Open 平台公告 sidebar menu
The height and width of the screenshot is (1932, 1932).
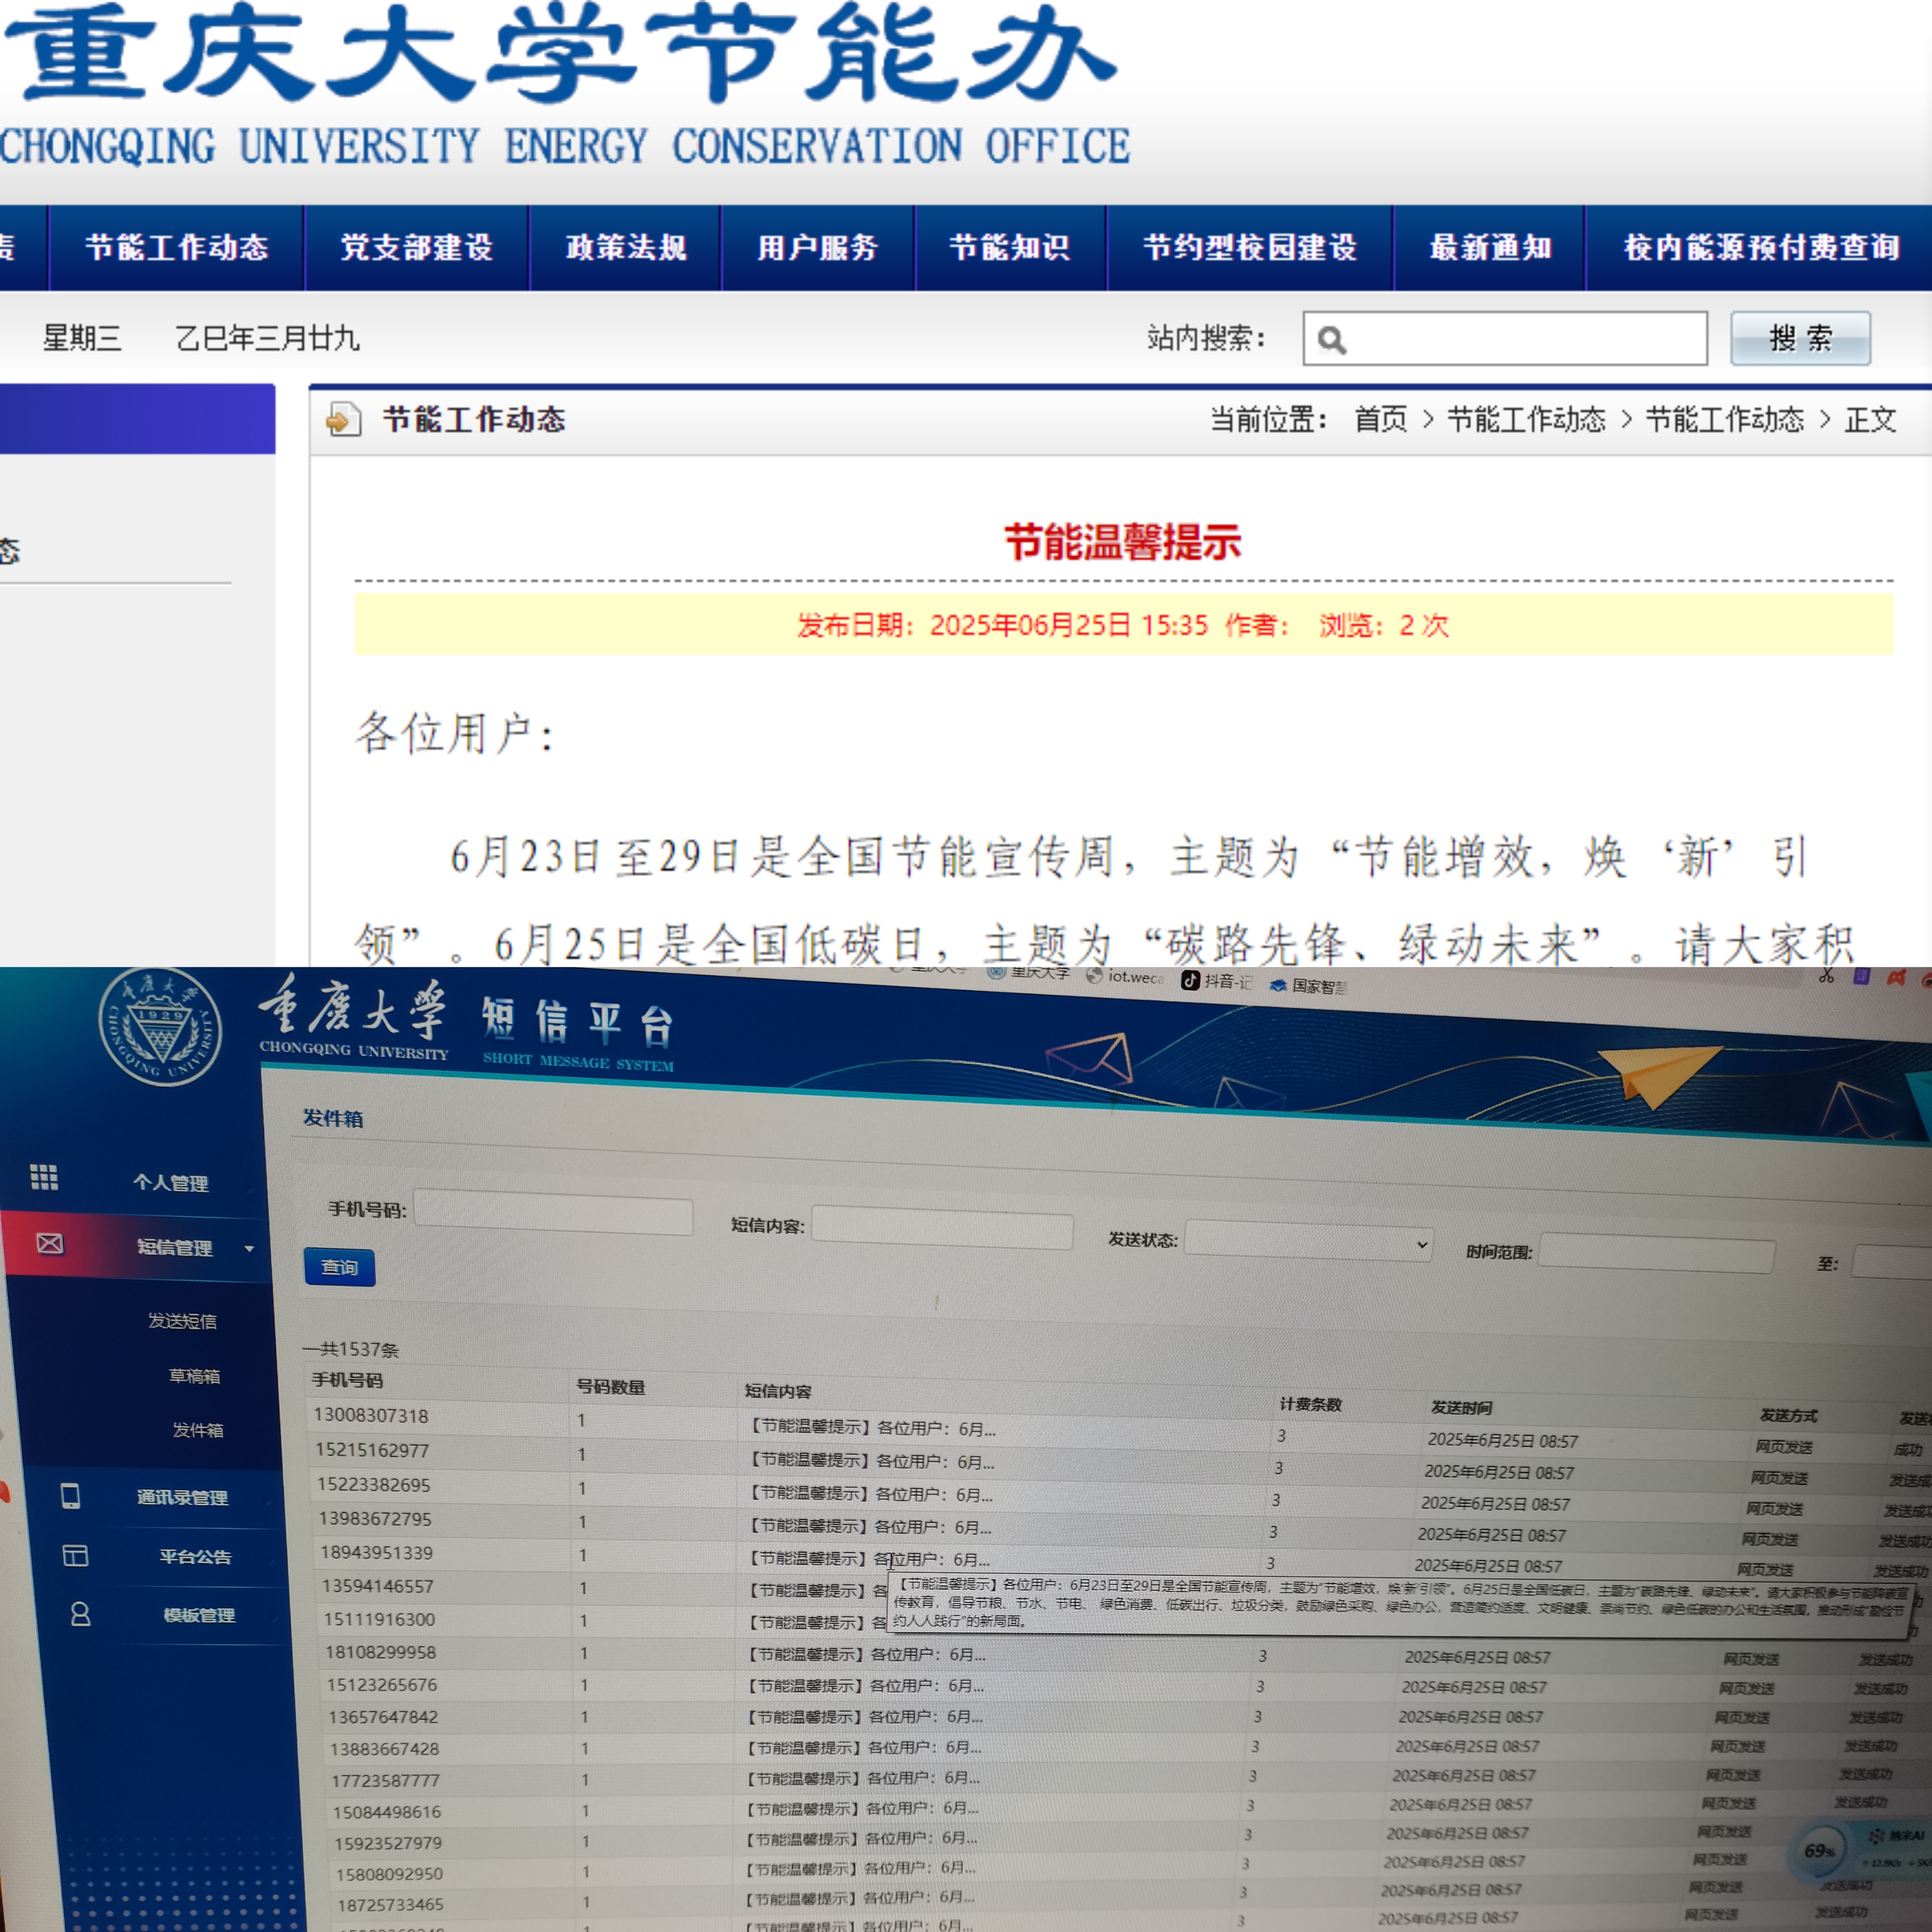coord(195,1556)
